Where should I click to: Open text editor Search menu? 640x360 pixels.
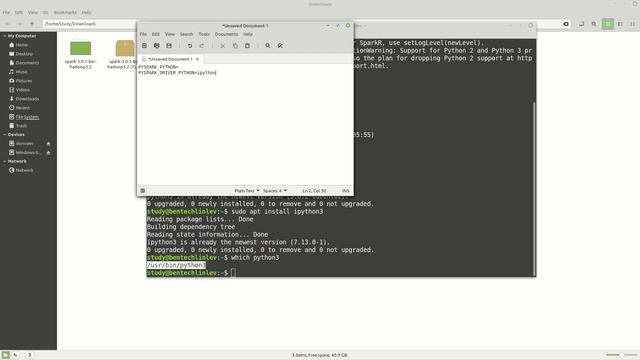(187, 34)
